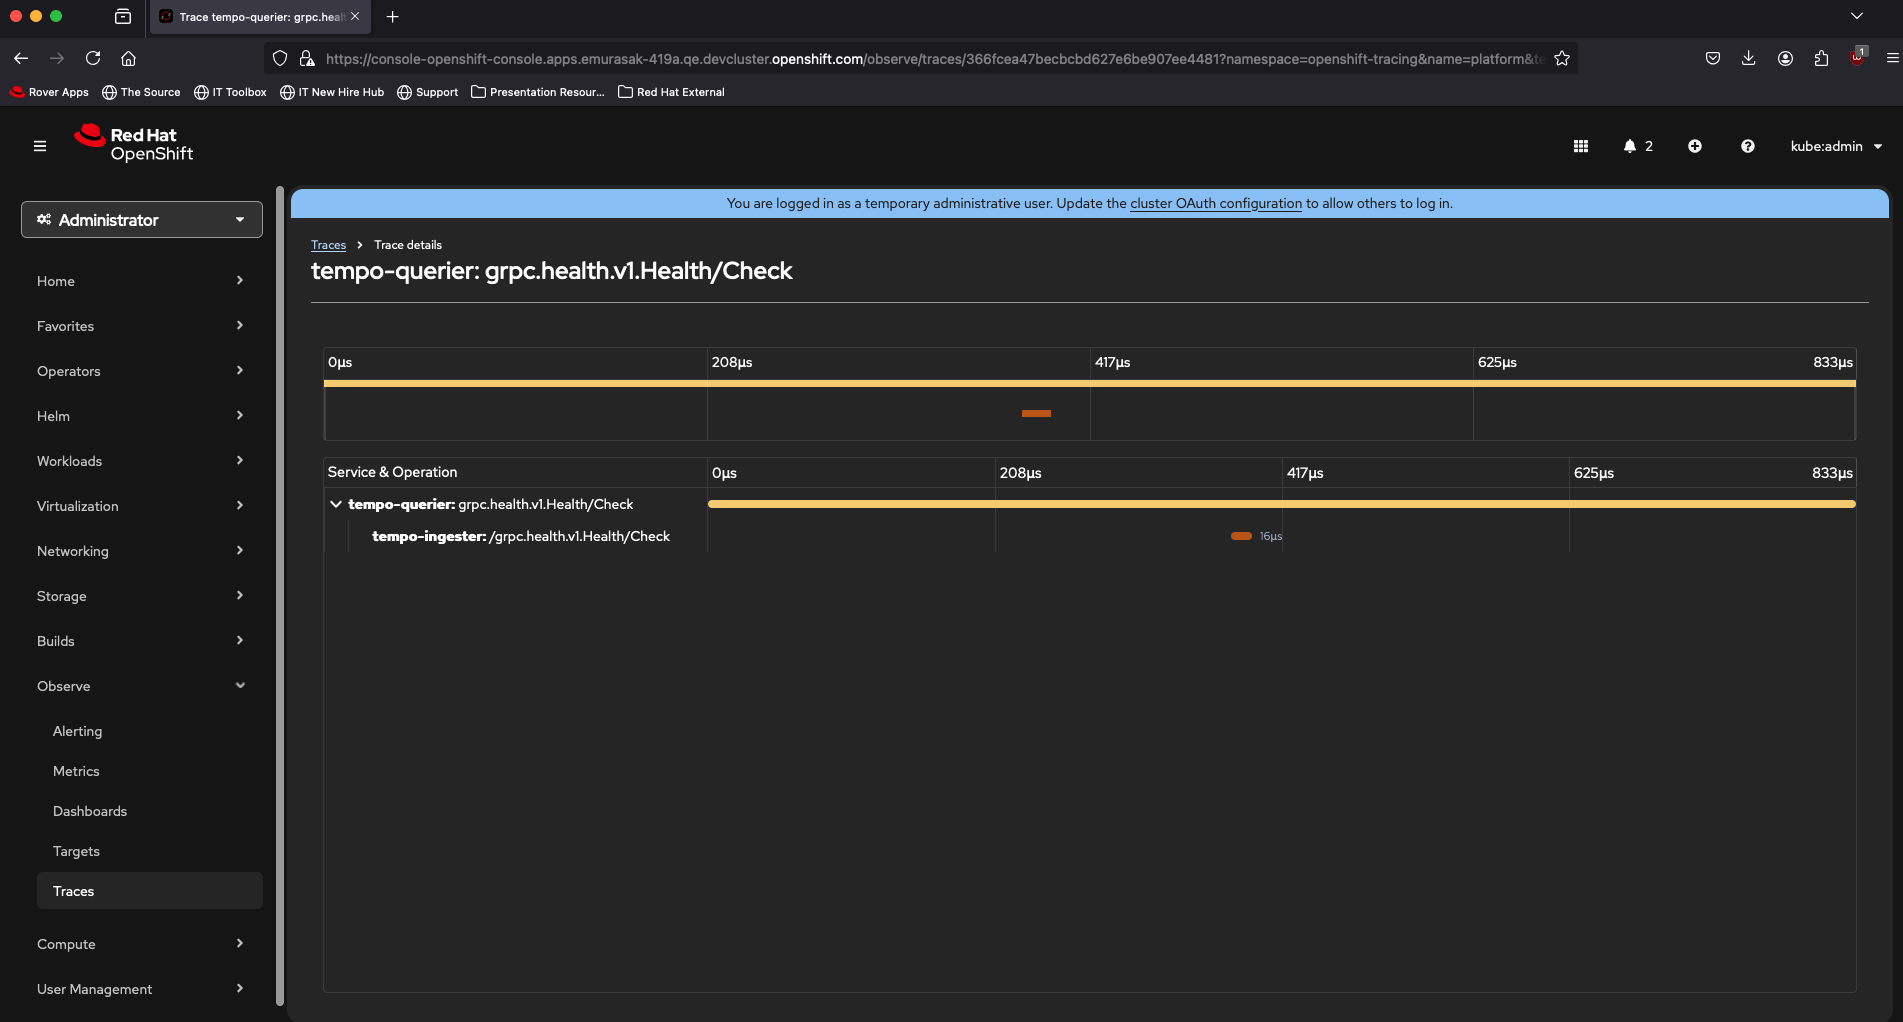The height and width of the screenshot is (1022, 1903).
Task: Bookmark this page with the star icon
Action: (x=1562, y=58)
